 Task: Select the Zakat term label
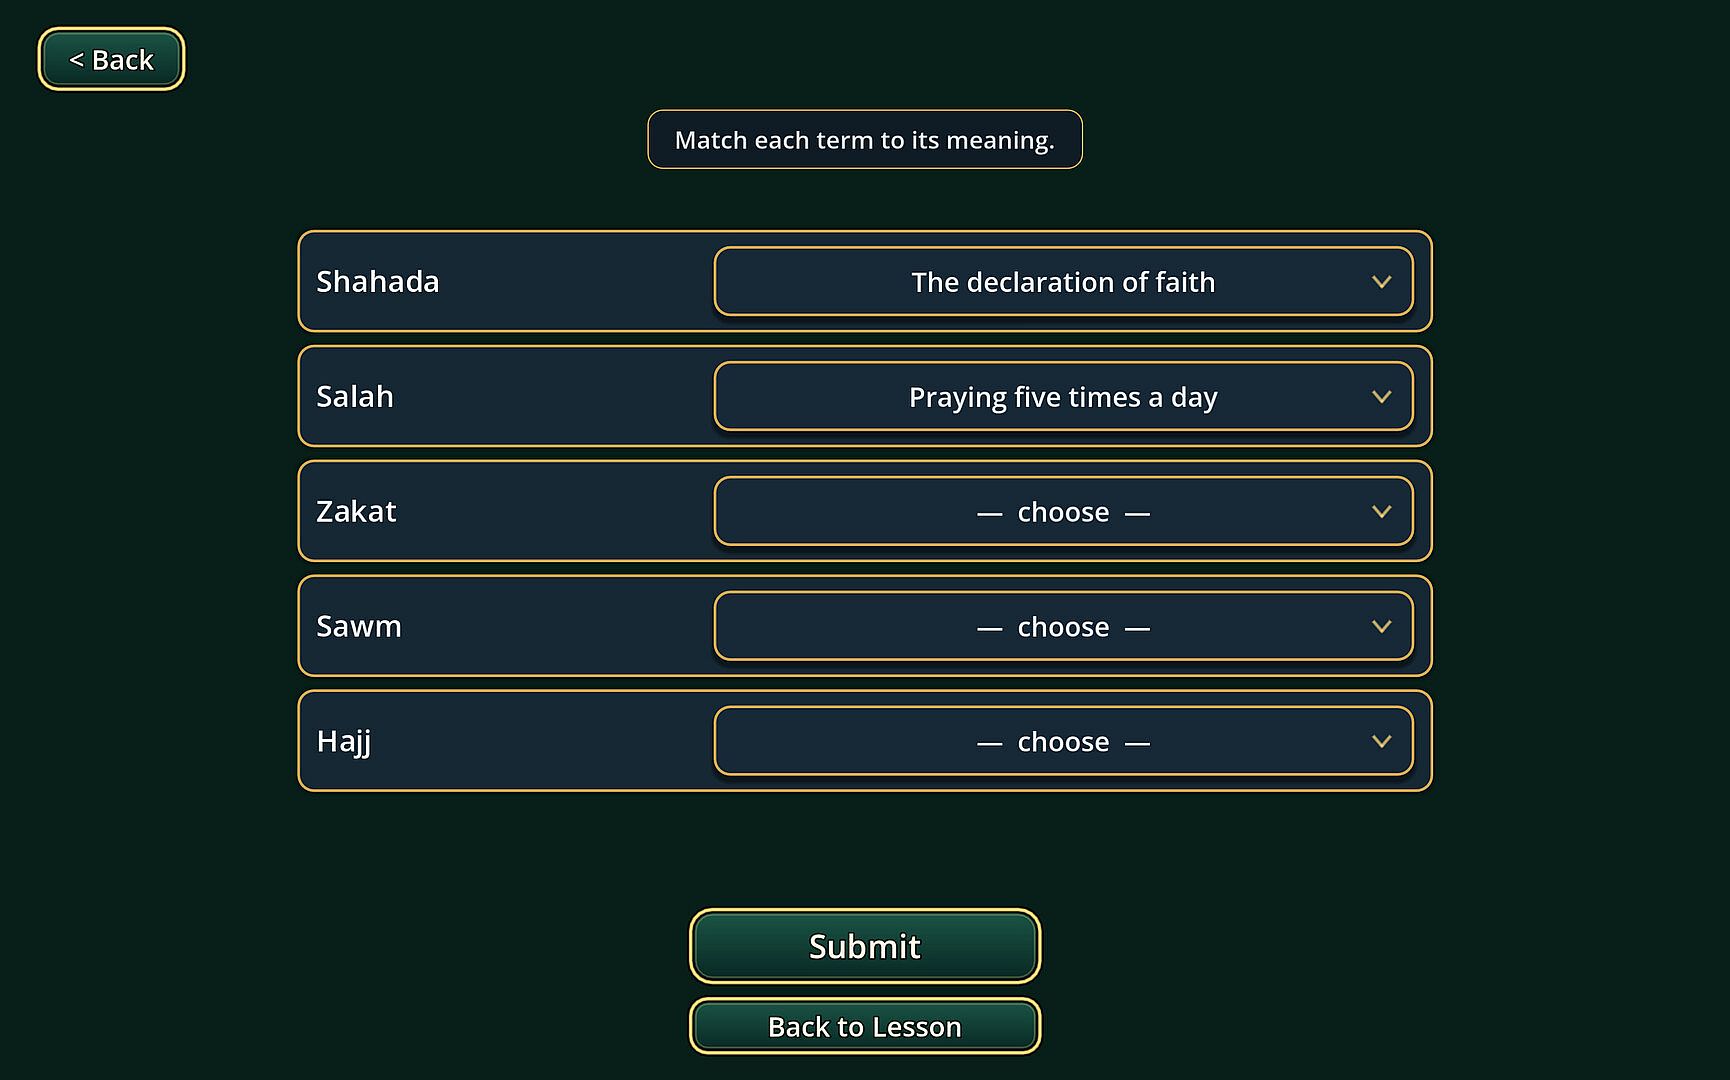pos(356,511)
